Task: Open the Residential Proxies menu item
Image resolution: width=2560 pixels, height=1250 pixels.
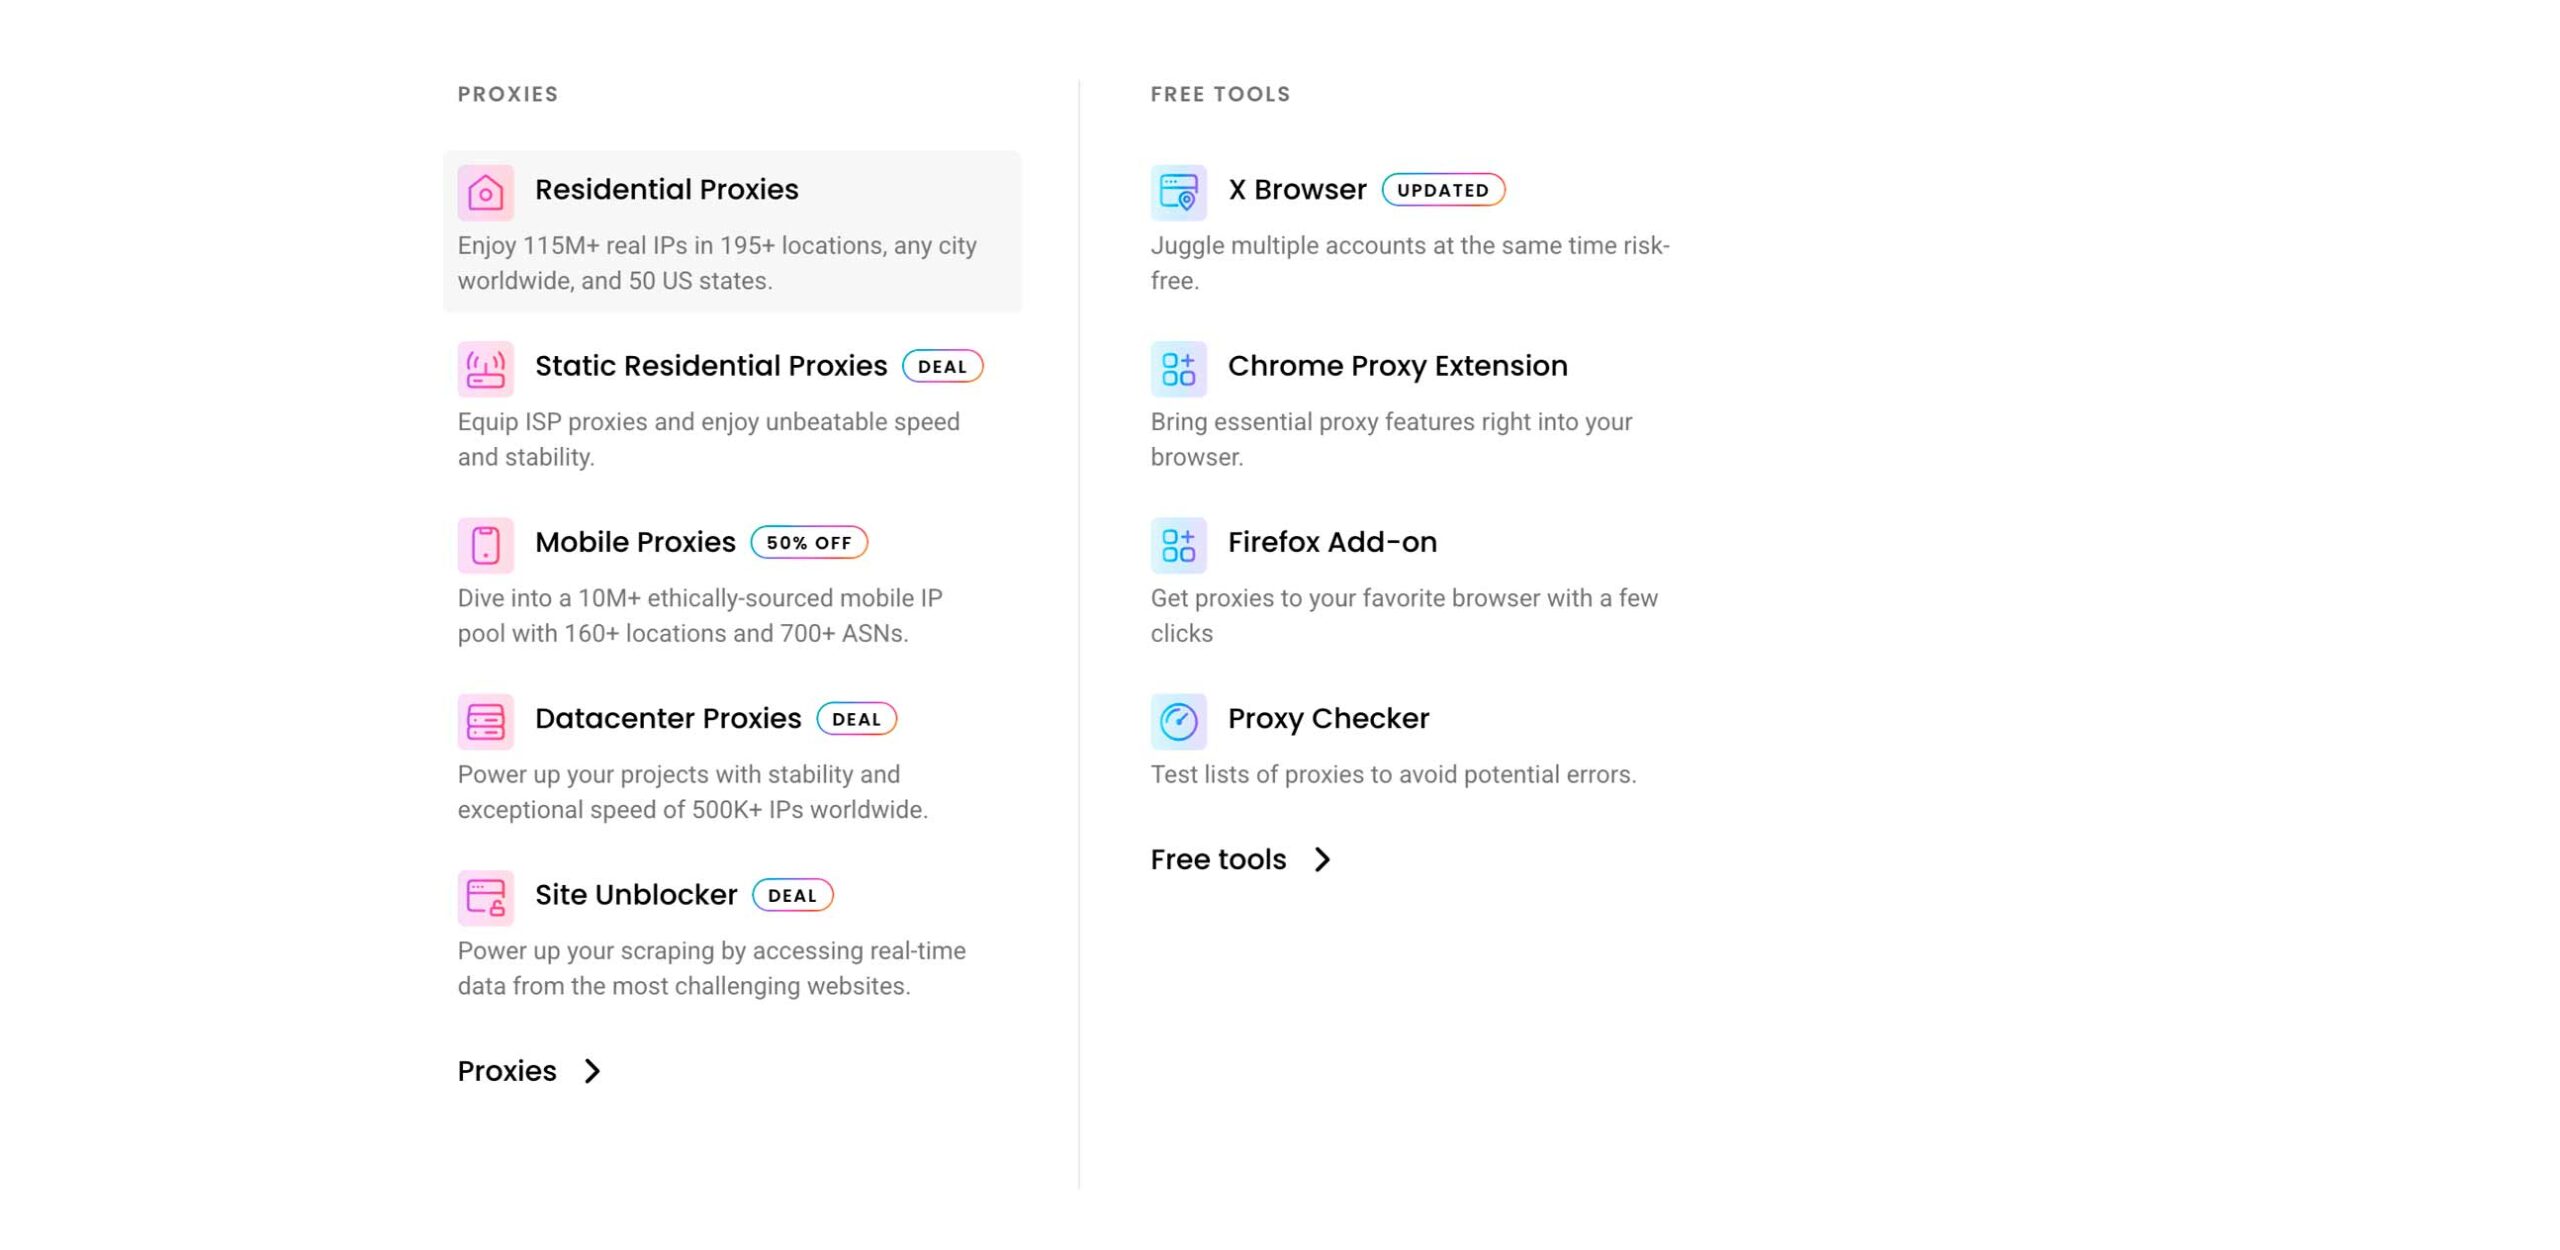Action: pyautogui.click(x=666, y=189)
